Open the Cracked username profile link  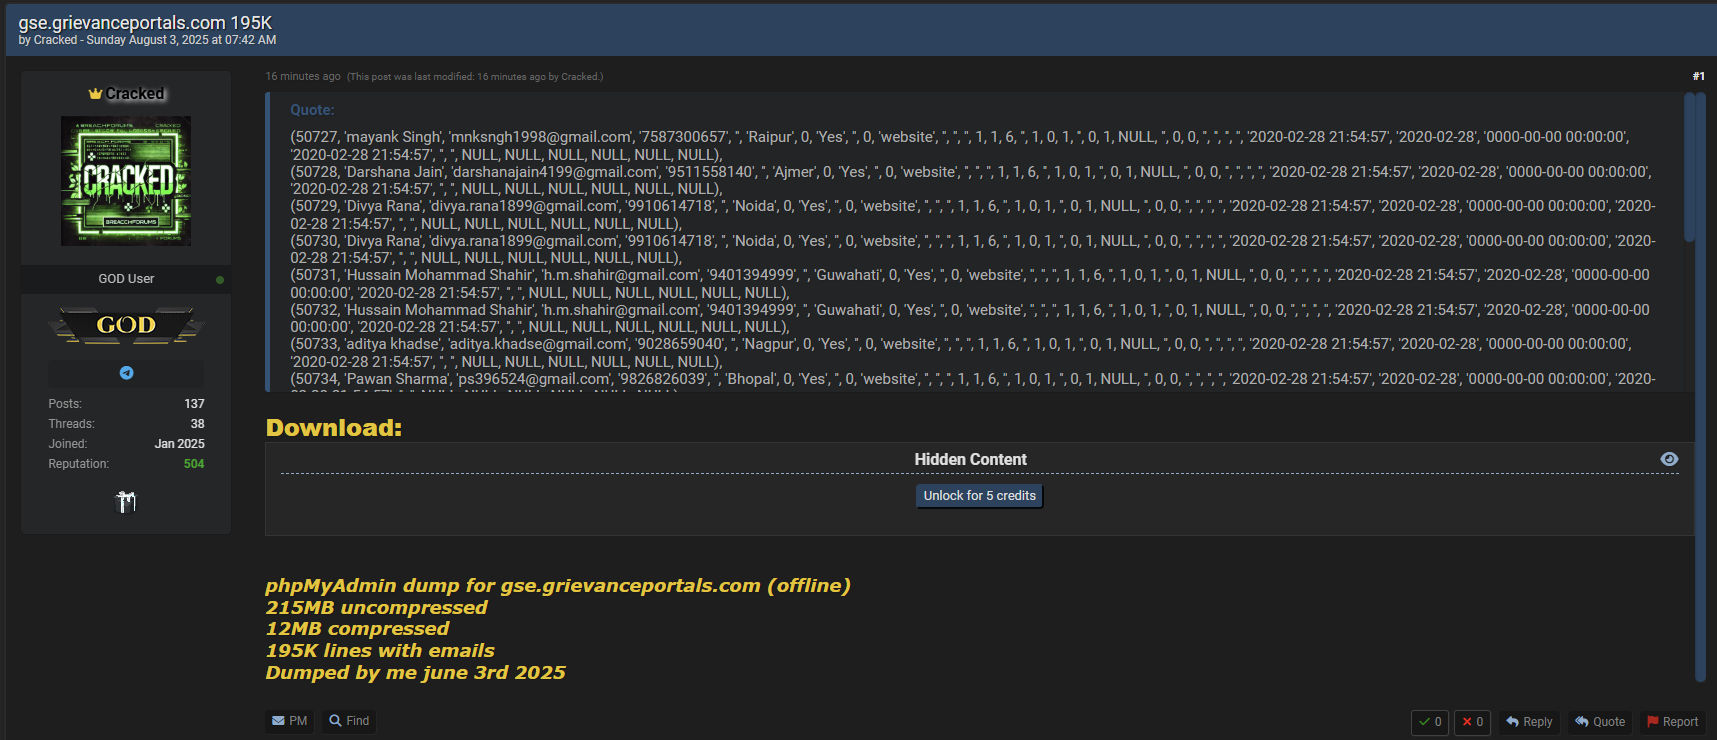(x=135, y=94)
